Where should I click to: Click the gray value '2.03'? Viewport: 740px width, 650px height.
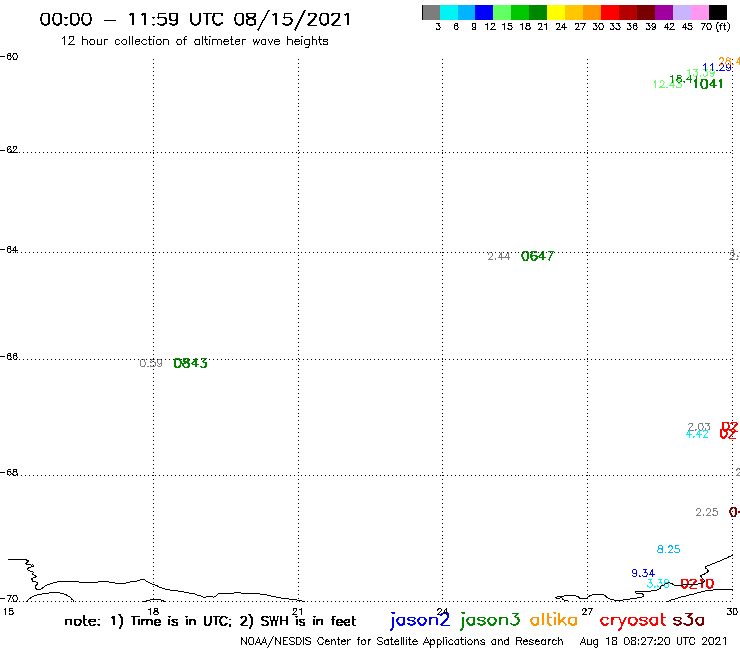coord(699,427)
